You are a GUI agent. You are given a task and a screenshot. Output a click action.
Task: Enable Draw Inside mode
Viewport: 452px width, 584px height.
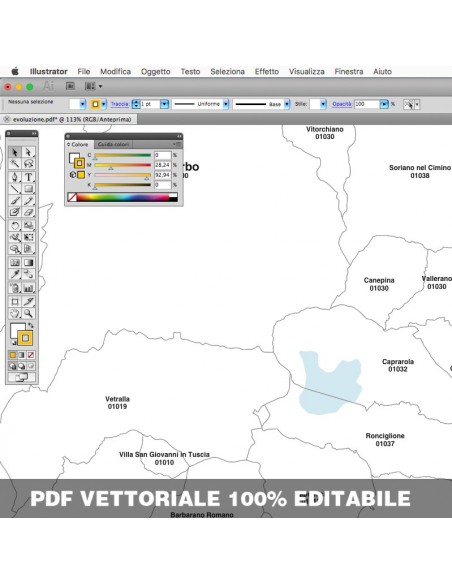(31, 366)
